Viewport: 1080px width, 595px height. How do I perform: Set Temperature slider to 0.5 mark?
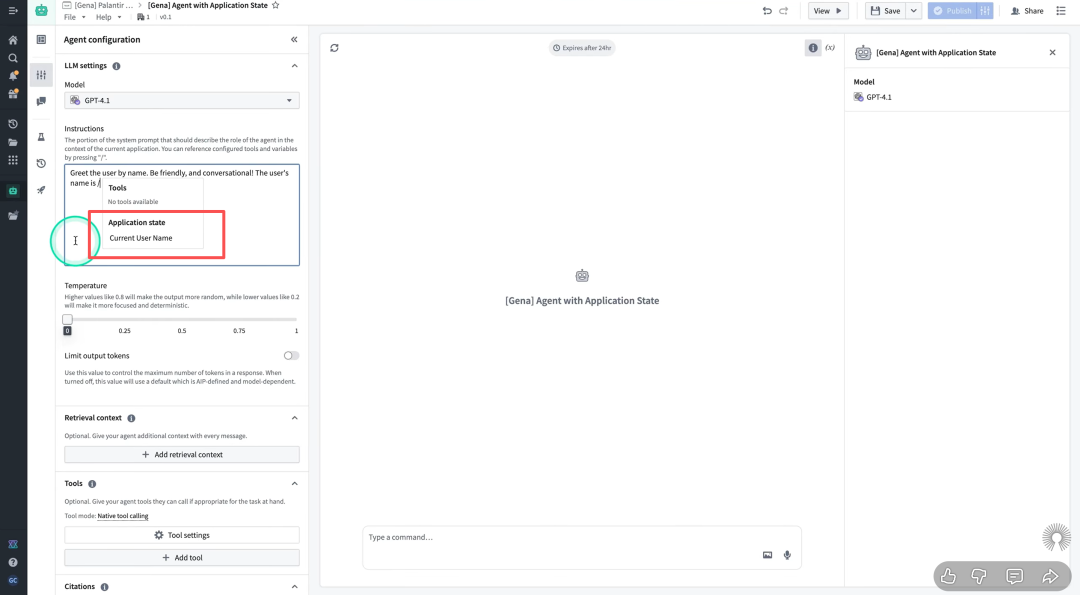point(182,320)
